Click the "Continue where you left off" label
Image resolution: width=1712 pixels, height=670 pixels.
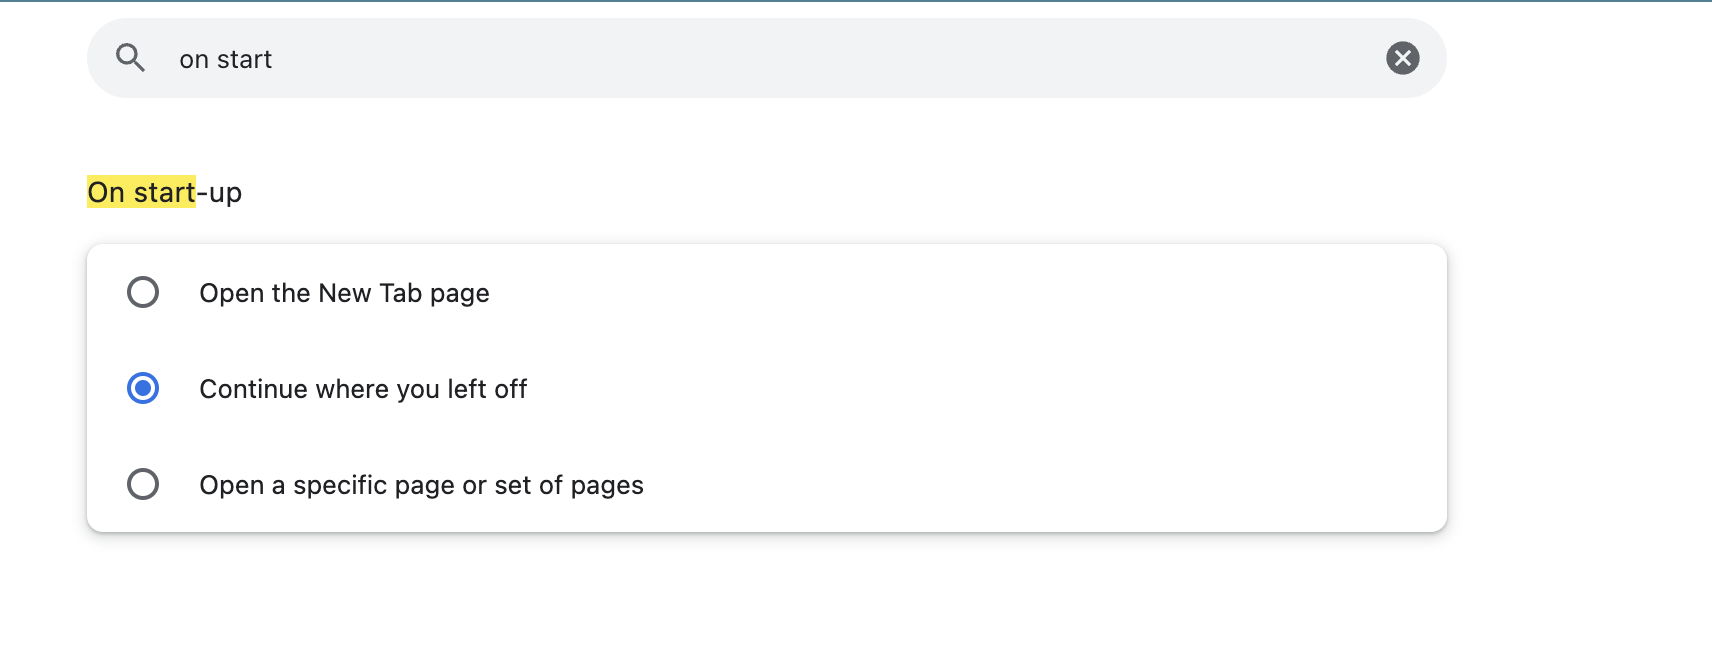click(362, 389)
